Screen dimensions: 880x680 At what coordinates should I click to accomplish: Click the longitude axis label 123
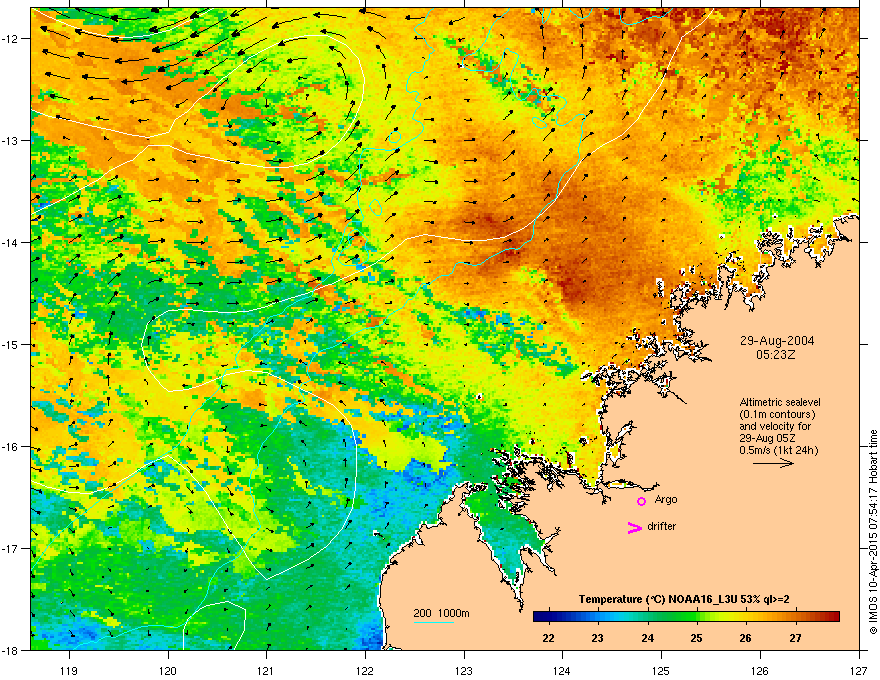click(x=464, y=671)
